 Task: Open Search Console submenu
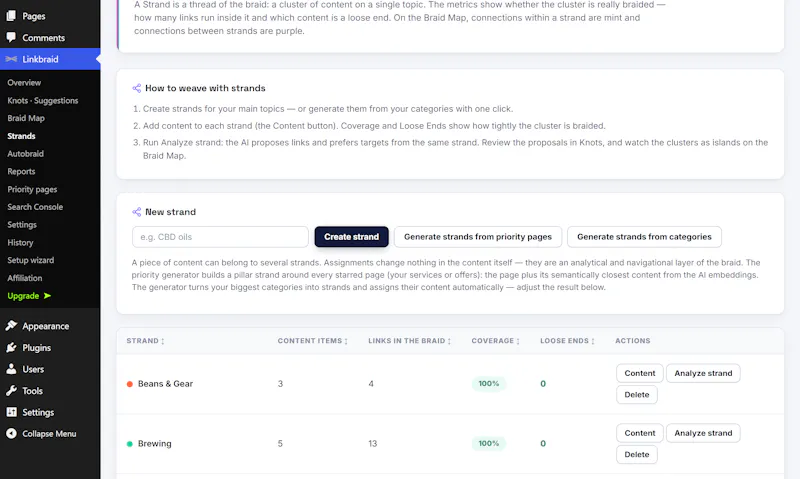(x=35, y=207)
